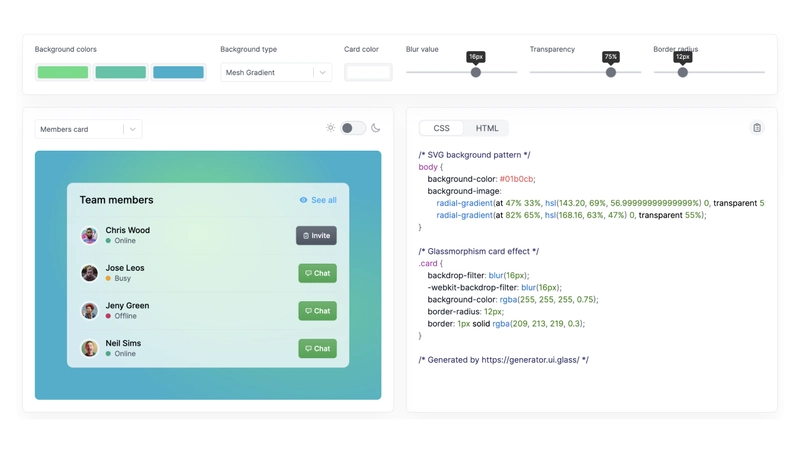Click the 'Neil Sims' name
Image resolution: width=800 pixels, height=450 pixels.
click(123, 343)
